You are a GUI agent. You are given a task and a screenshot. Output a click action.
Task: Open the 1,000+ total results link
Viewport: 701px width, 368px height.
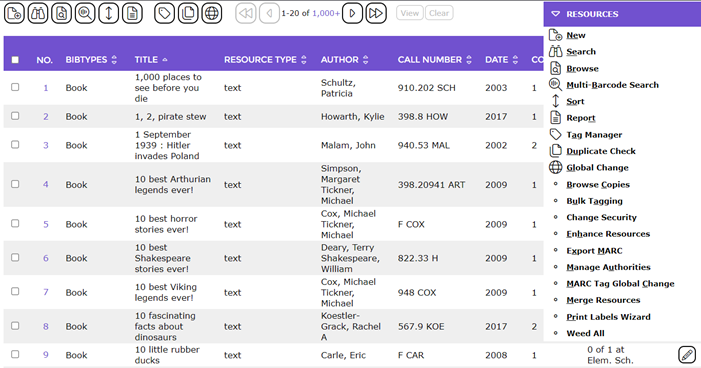326,13
